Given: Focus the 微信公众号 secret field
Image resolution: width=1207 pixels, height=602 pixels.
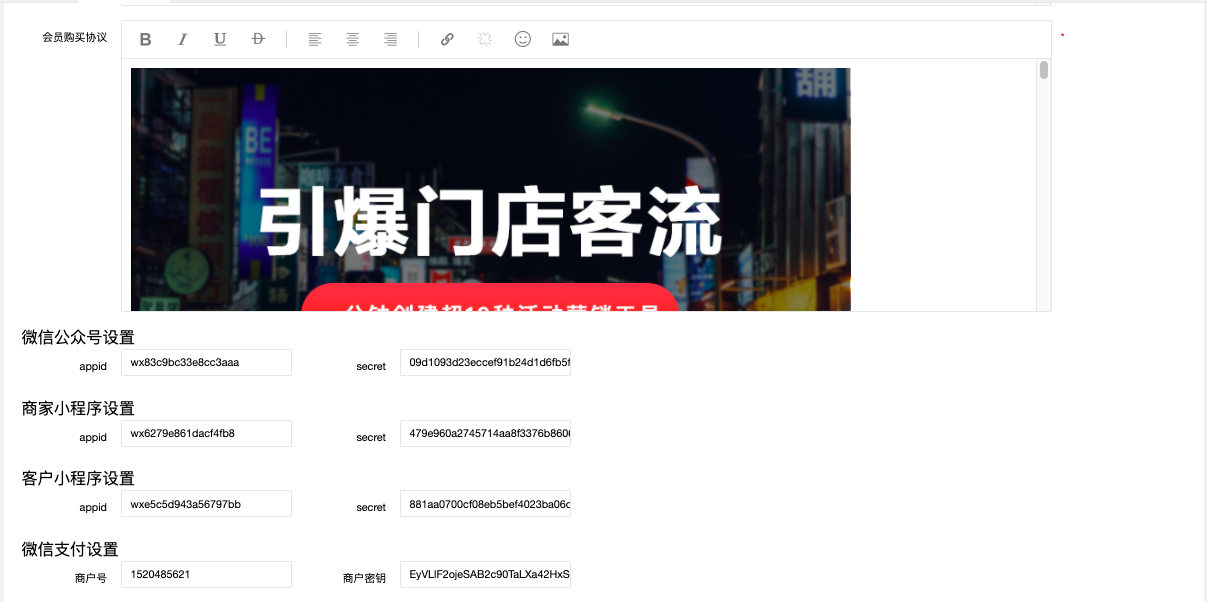Looking at the screenshot, I should tap(485, 362).
